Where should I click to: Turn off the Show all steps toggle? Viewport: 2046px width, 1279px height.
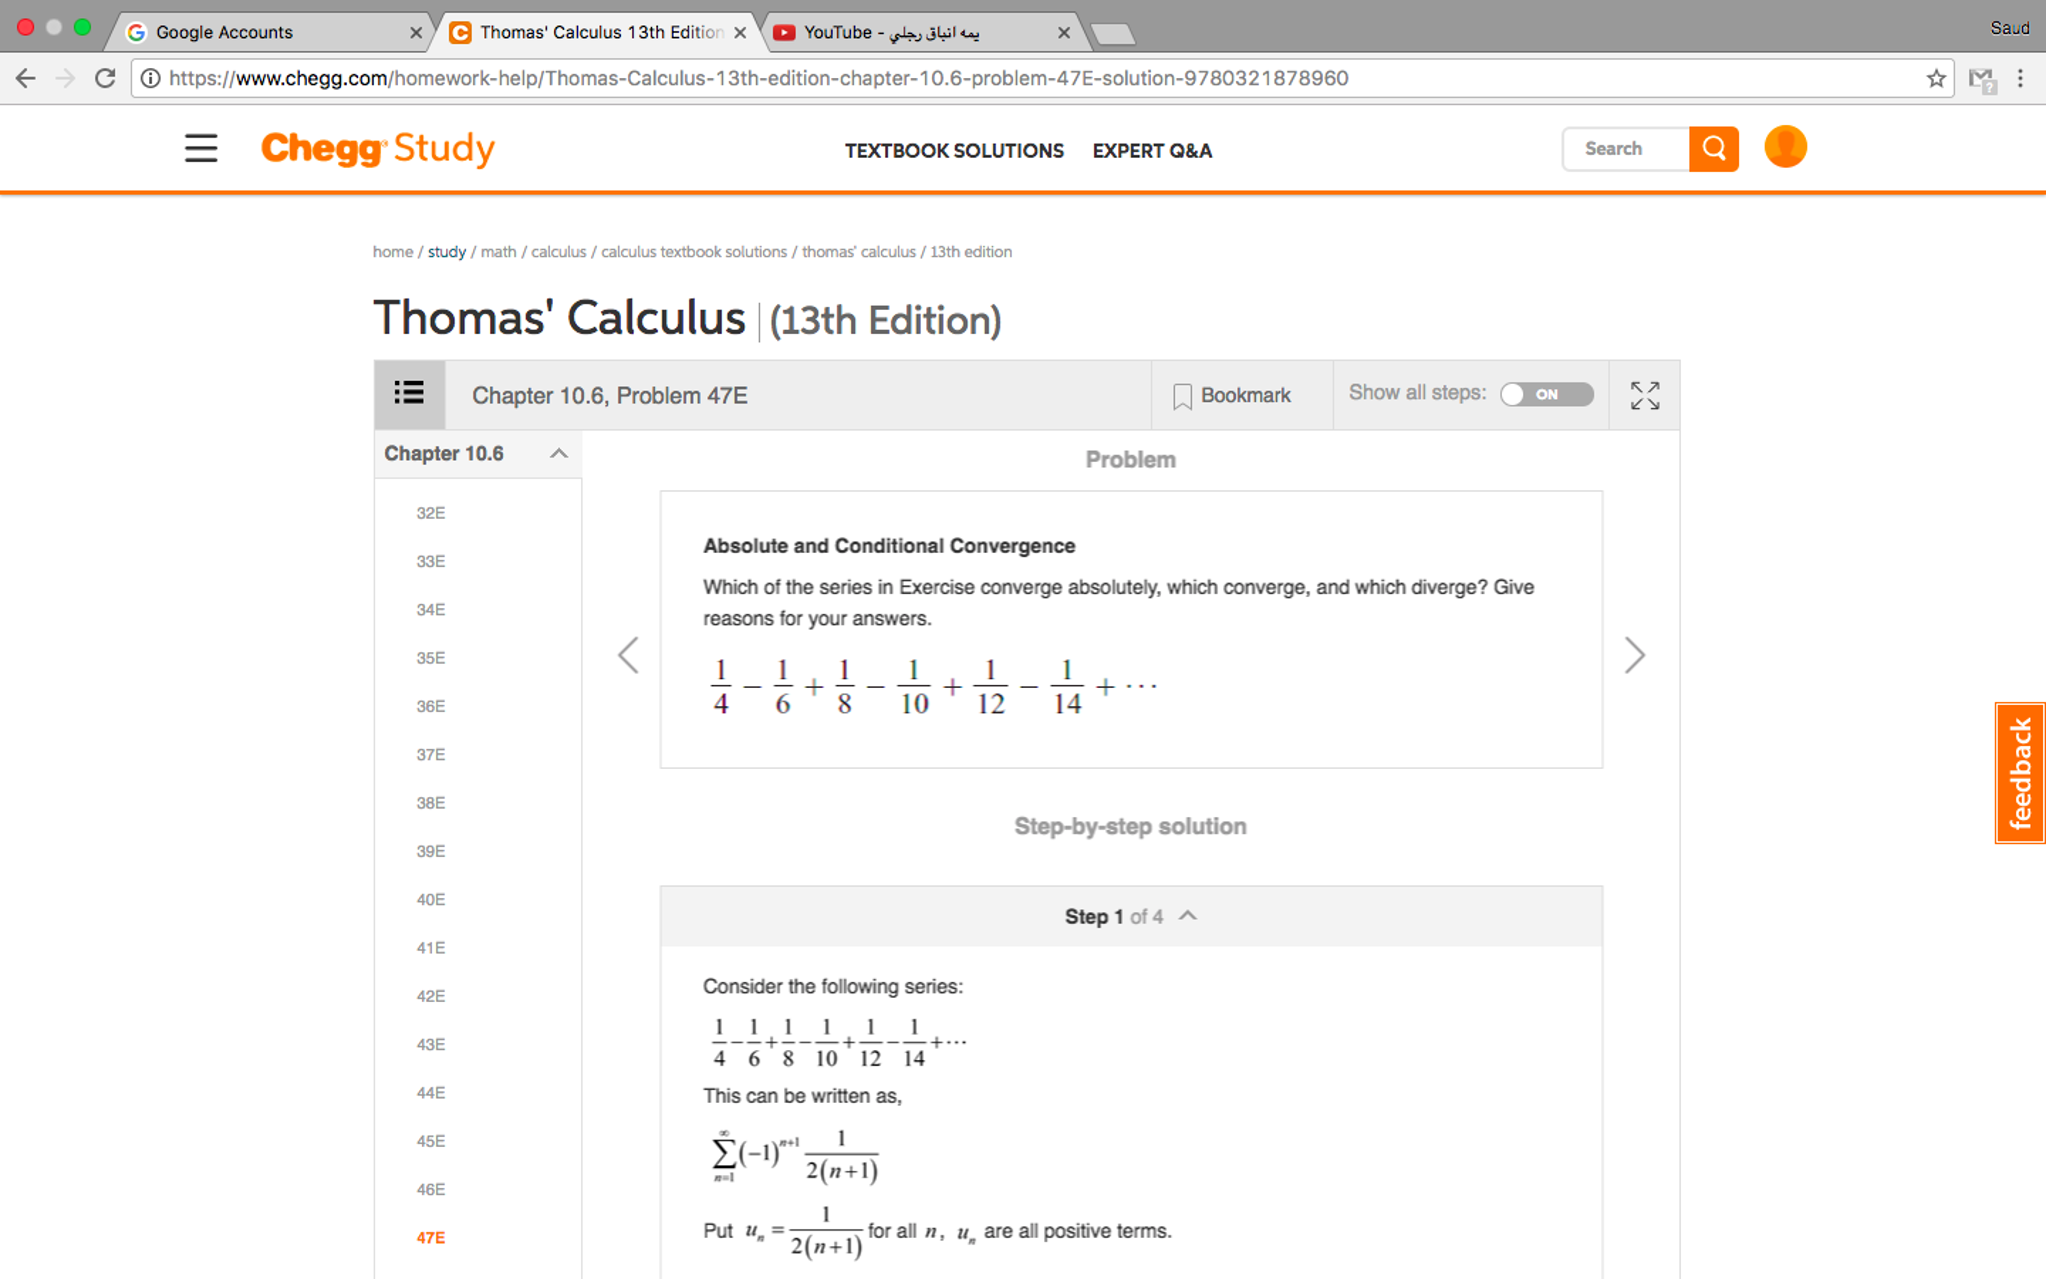click(x=1546, y=394)
